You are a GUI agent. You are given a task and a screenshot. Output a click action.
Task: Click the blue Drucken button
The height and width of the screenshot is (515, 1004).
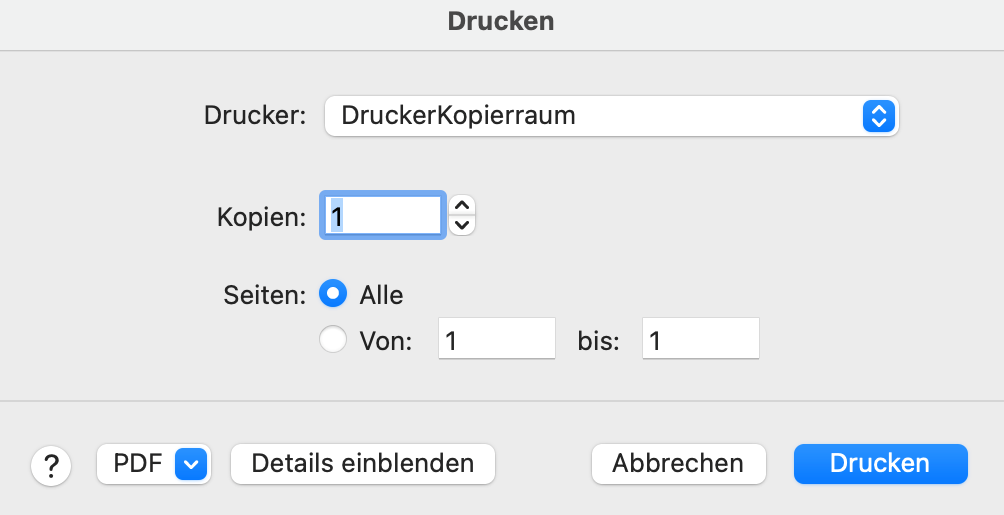tap(880, 464)
